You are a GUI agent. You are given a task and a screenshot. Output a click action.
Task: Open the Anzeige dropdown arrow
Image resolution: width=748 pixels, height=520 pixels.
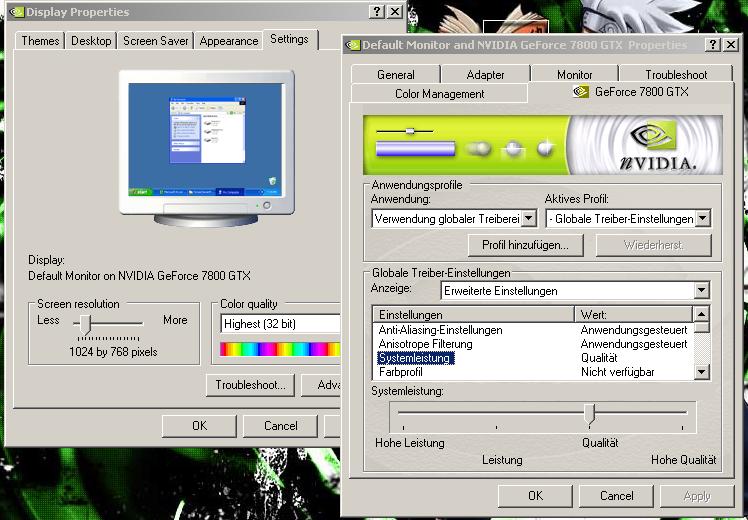pos(701,290)
